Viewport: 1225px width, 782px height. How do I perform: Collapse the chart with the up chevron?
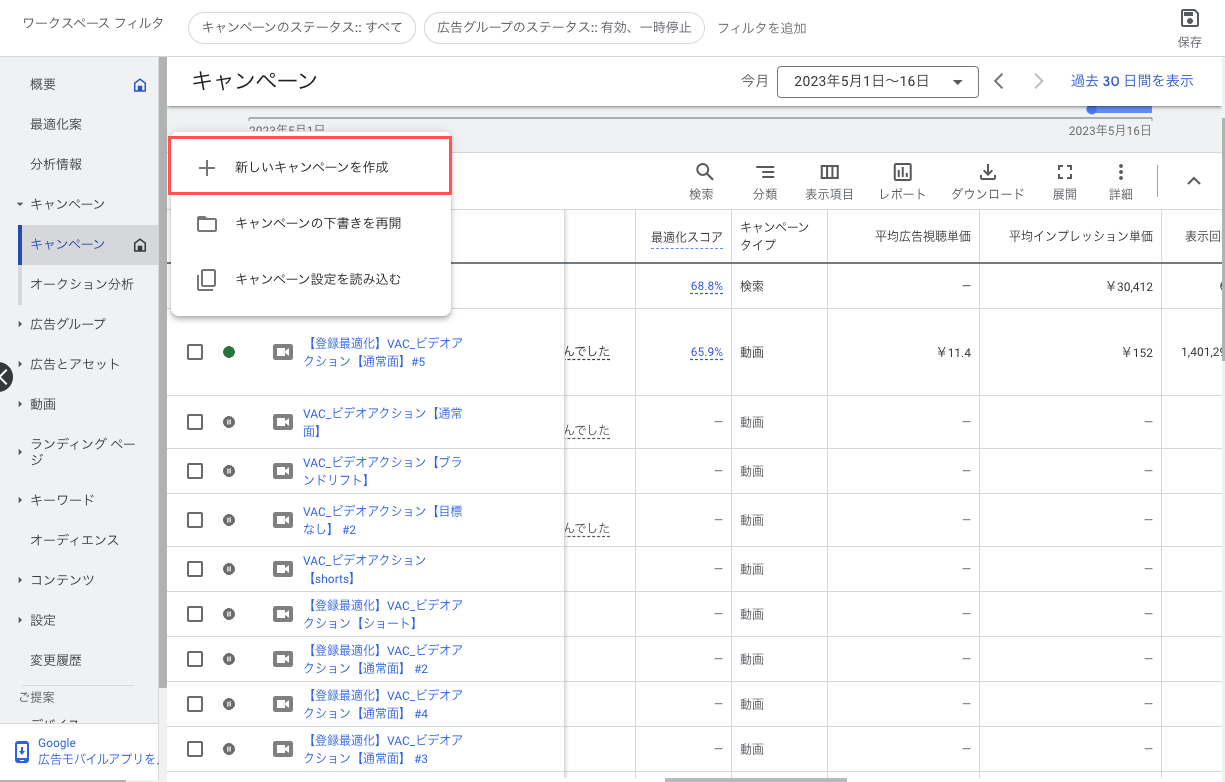click(x=1193, y=181)
